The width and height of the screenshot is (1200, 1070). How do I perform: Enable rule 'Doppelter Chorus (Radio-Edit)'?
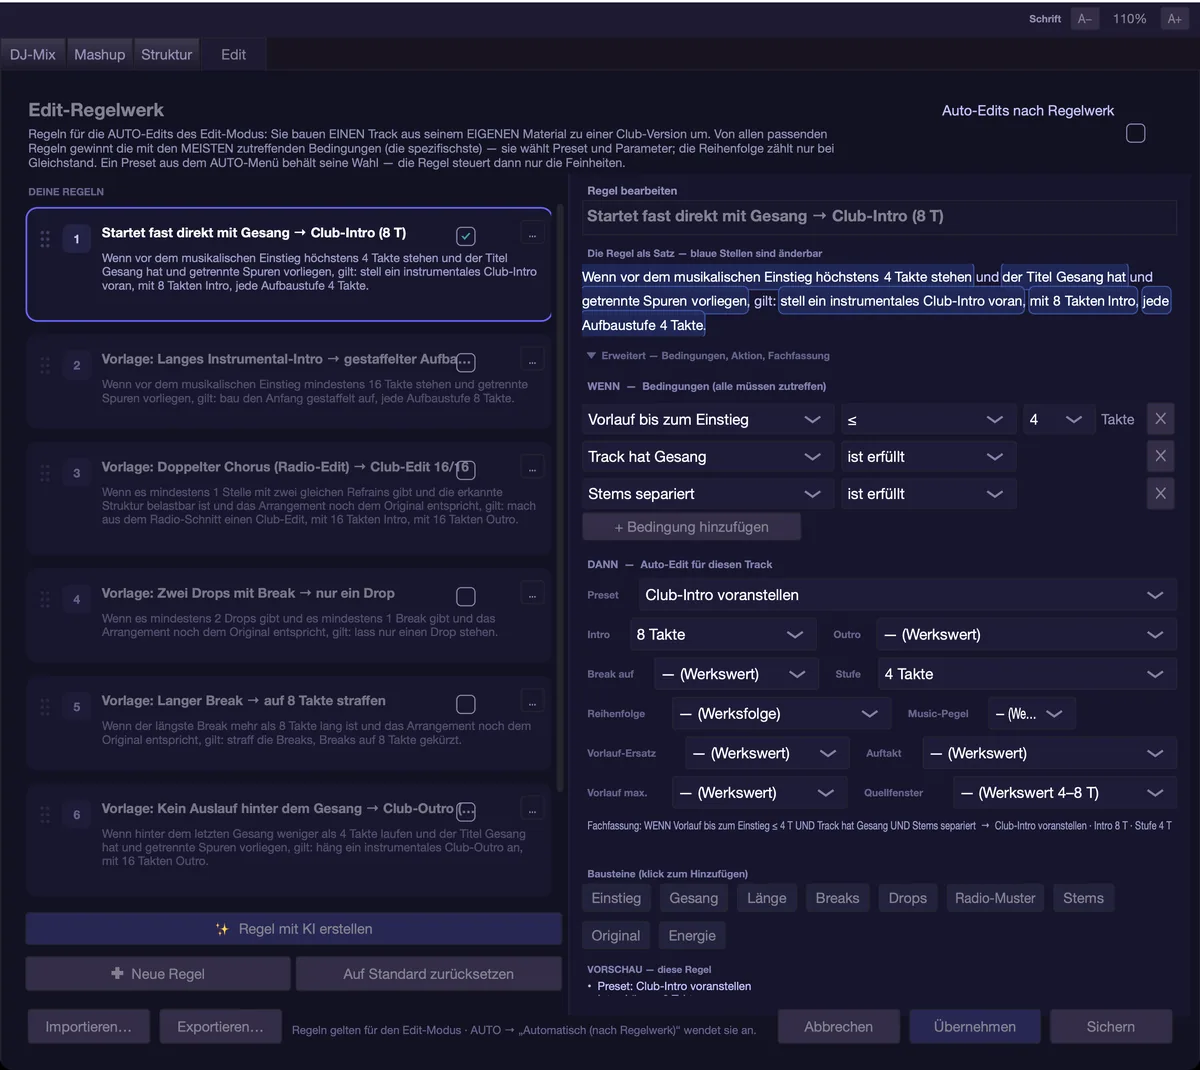(x=466, y=470)
